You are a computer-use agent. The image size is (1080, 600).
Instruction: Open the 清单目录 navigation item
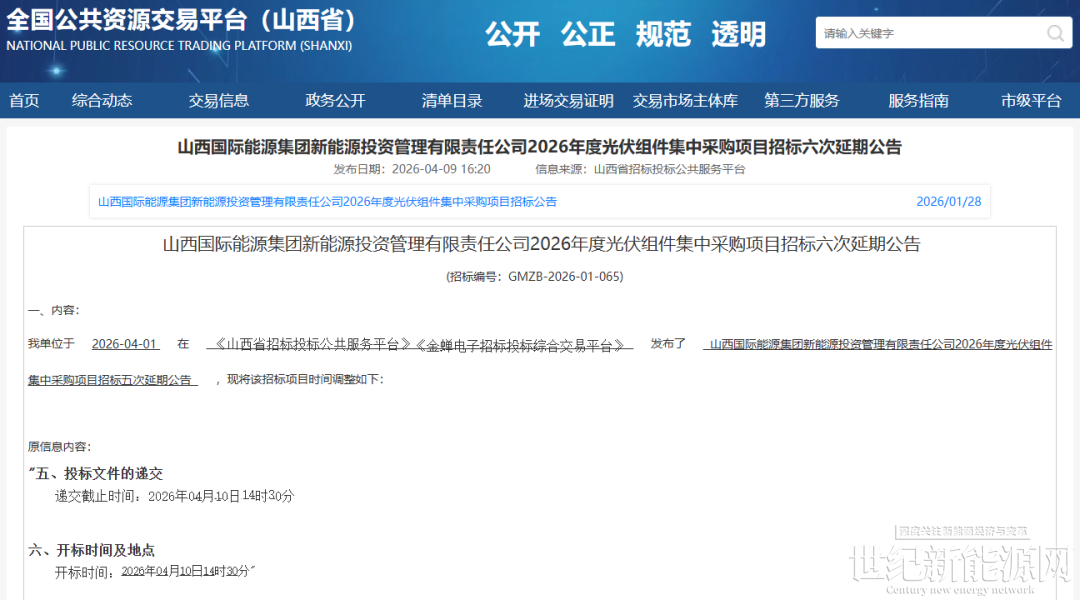click(452, 100)
